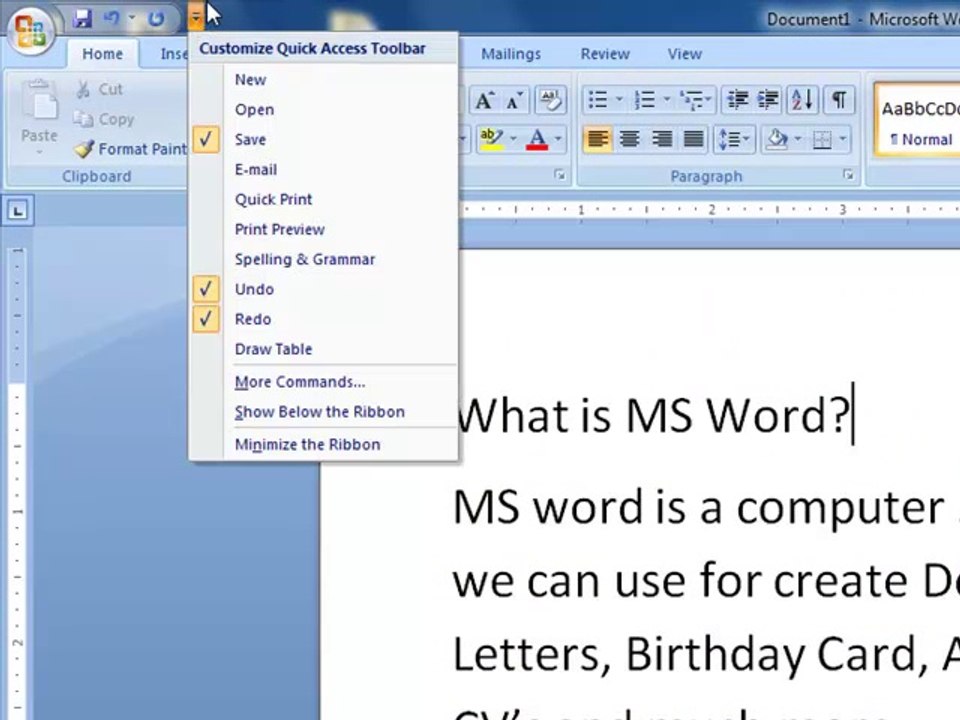Open the font color dropdown arrow
The width and height of the screenshot is (960, 720).
coord(558,139)
